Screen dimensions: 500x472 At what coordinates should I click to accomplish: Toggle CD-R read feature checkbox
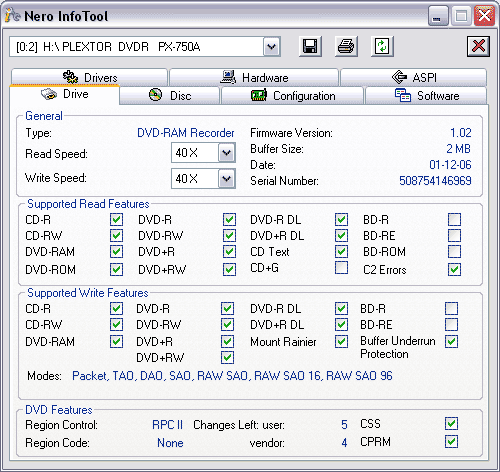coord(116,220)
